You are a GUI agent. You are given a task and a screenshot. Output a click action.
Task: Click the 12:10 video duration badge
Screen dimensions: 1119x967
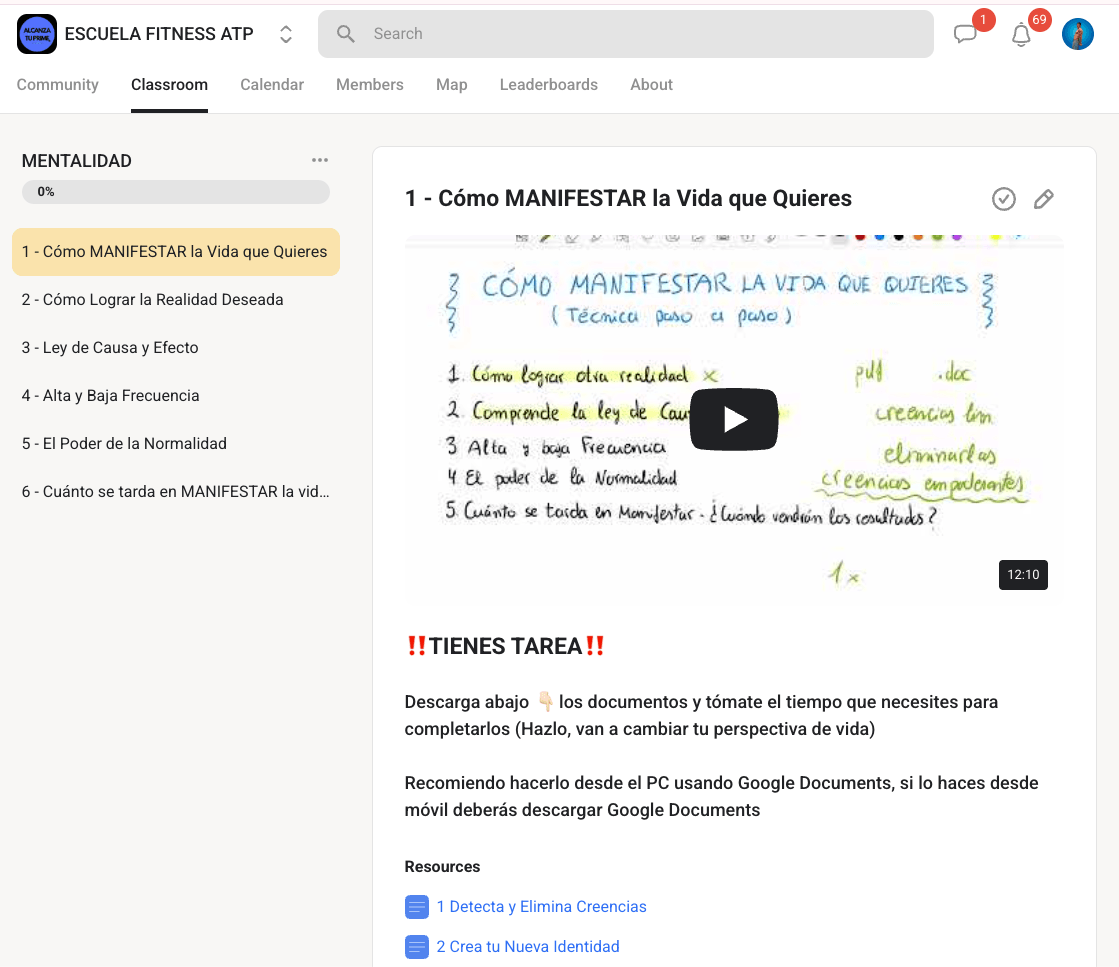click(1023, 574)
